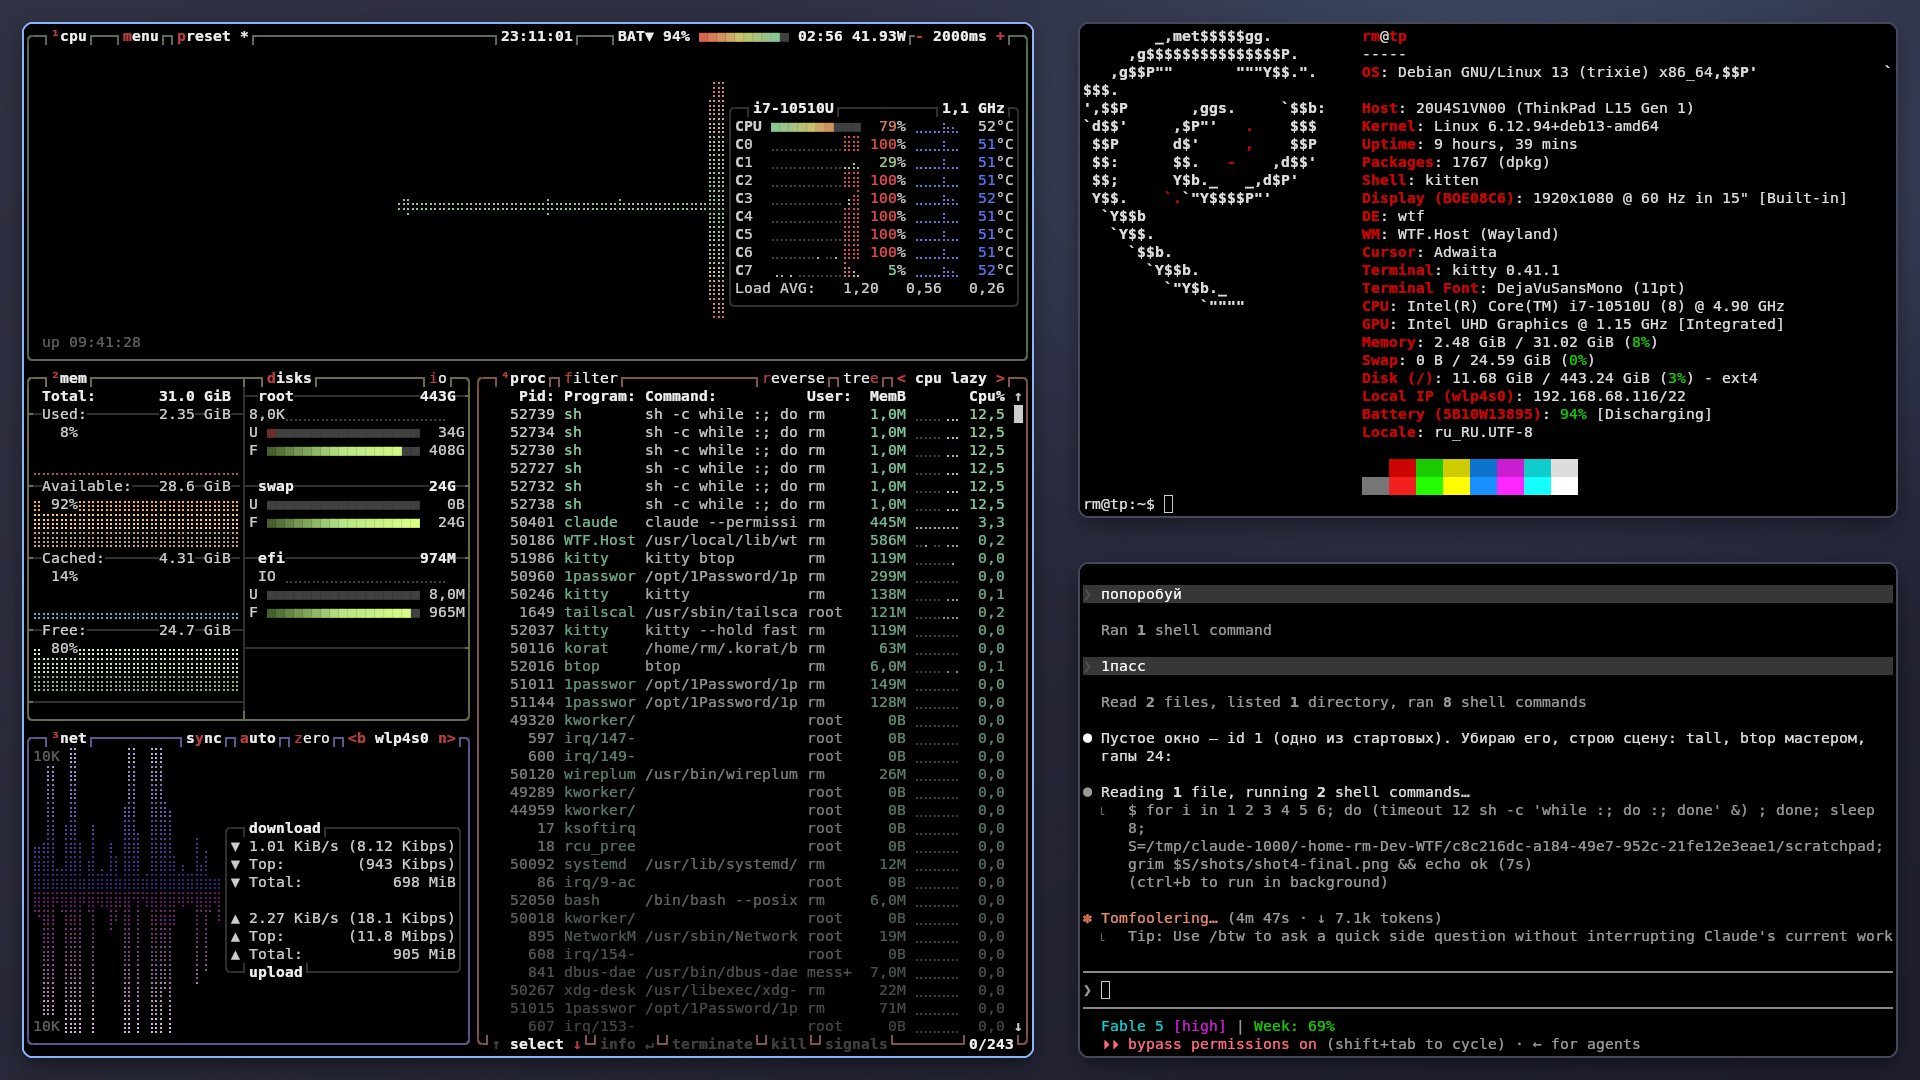
Task: Click the minus to decrease 2000ms update interval
Action: [x=919, y=37]
